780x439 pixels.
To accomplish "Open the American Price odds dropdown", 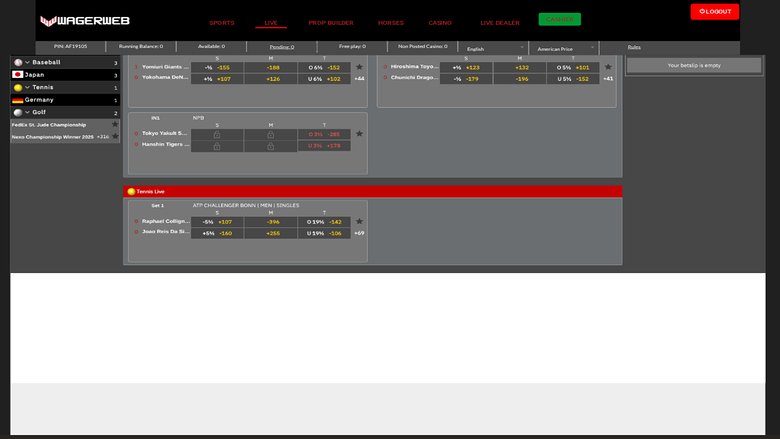I will click(566, 47).
